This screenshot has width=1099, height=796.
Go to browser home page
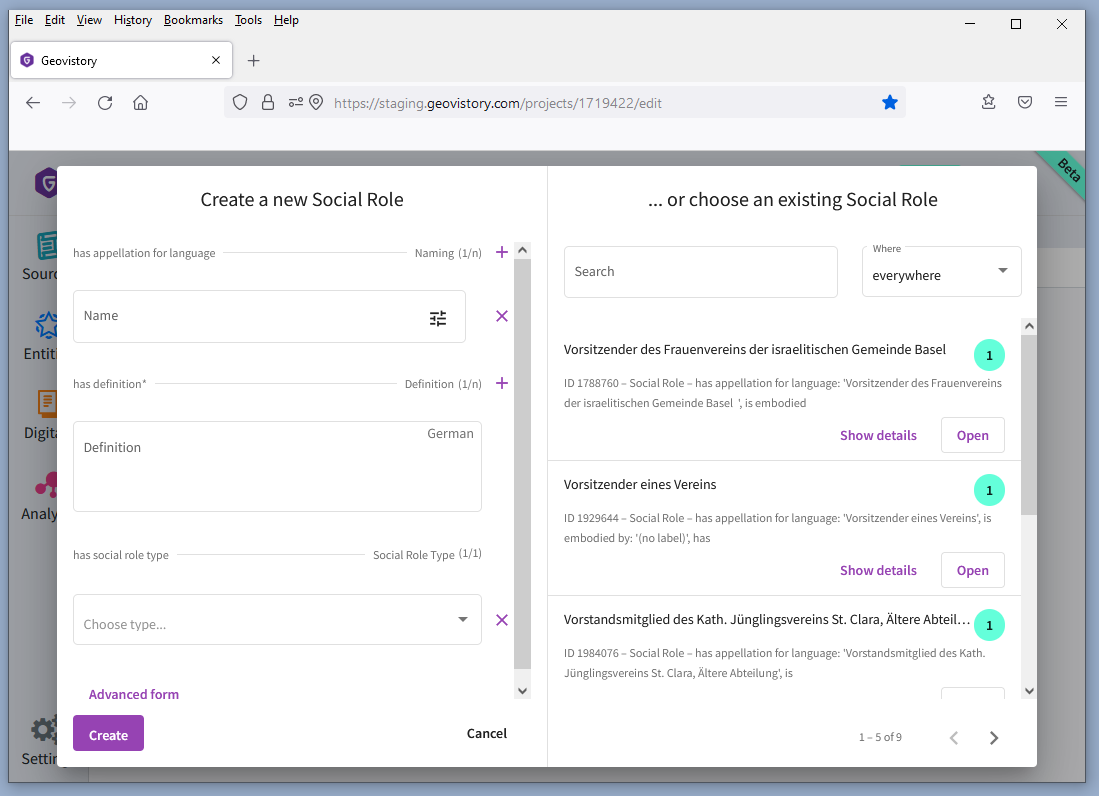point(141,103)
